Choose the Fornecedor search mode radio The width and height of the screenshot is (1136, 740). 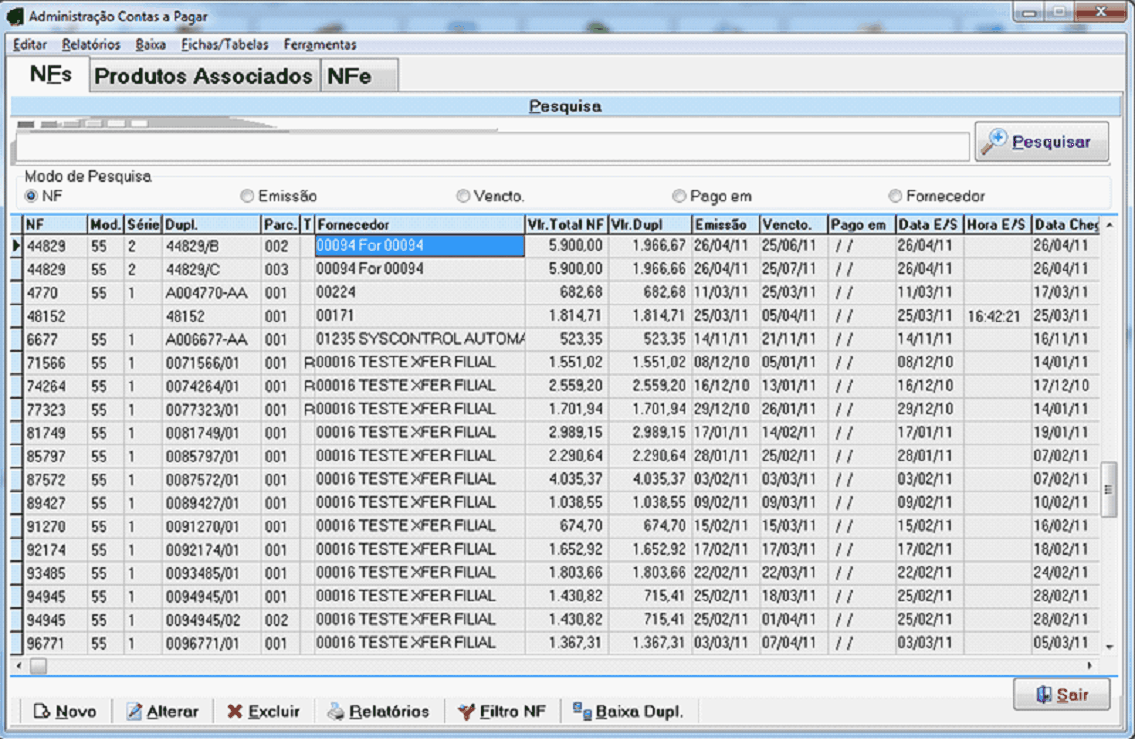[895, 197]
